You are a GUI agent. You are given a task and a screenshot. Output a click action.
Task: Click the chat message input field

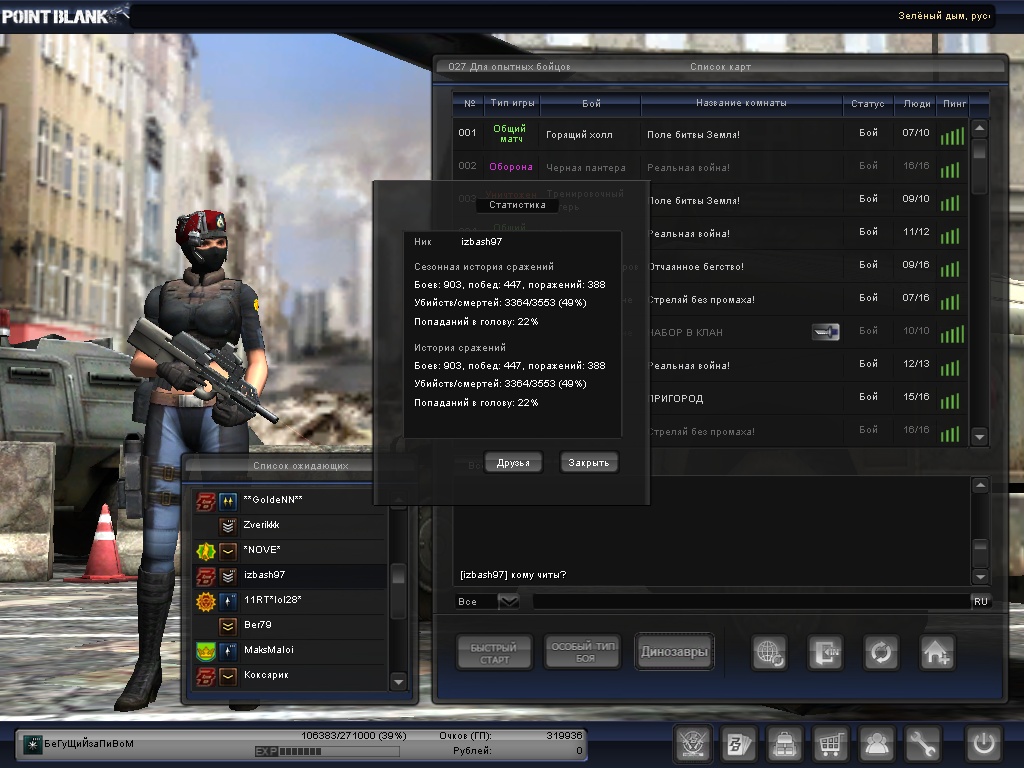pos(751,601)
